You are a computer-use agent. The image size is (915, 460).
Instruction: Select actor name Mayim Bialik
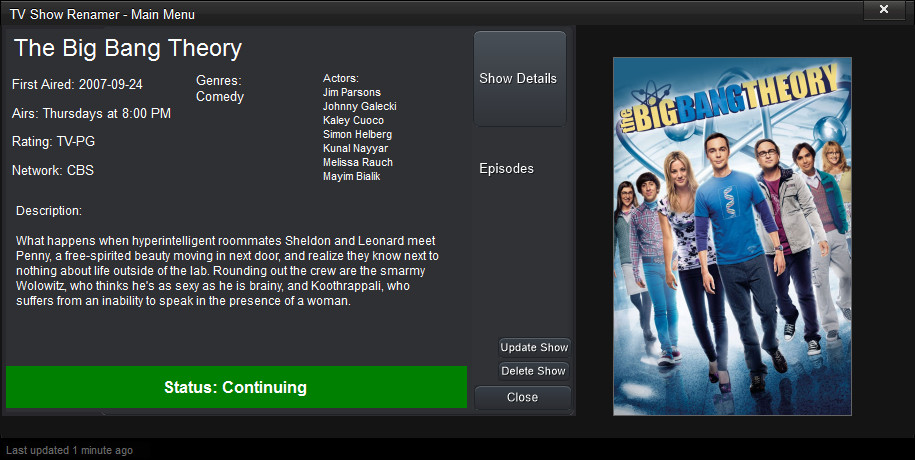(x=352, y=176)
